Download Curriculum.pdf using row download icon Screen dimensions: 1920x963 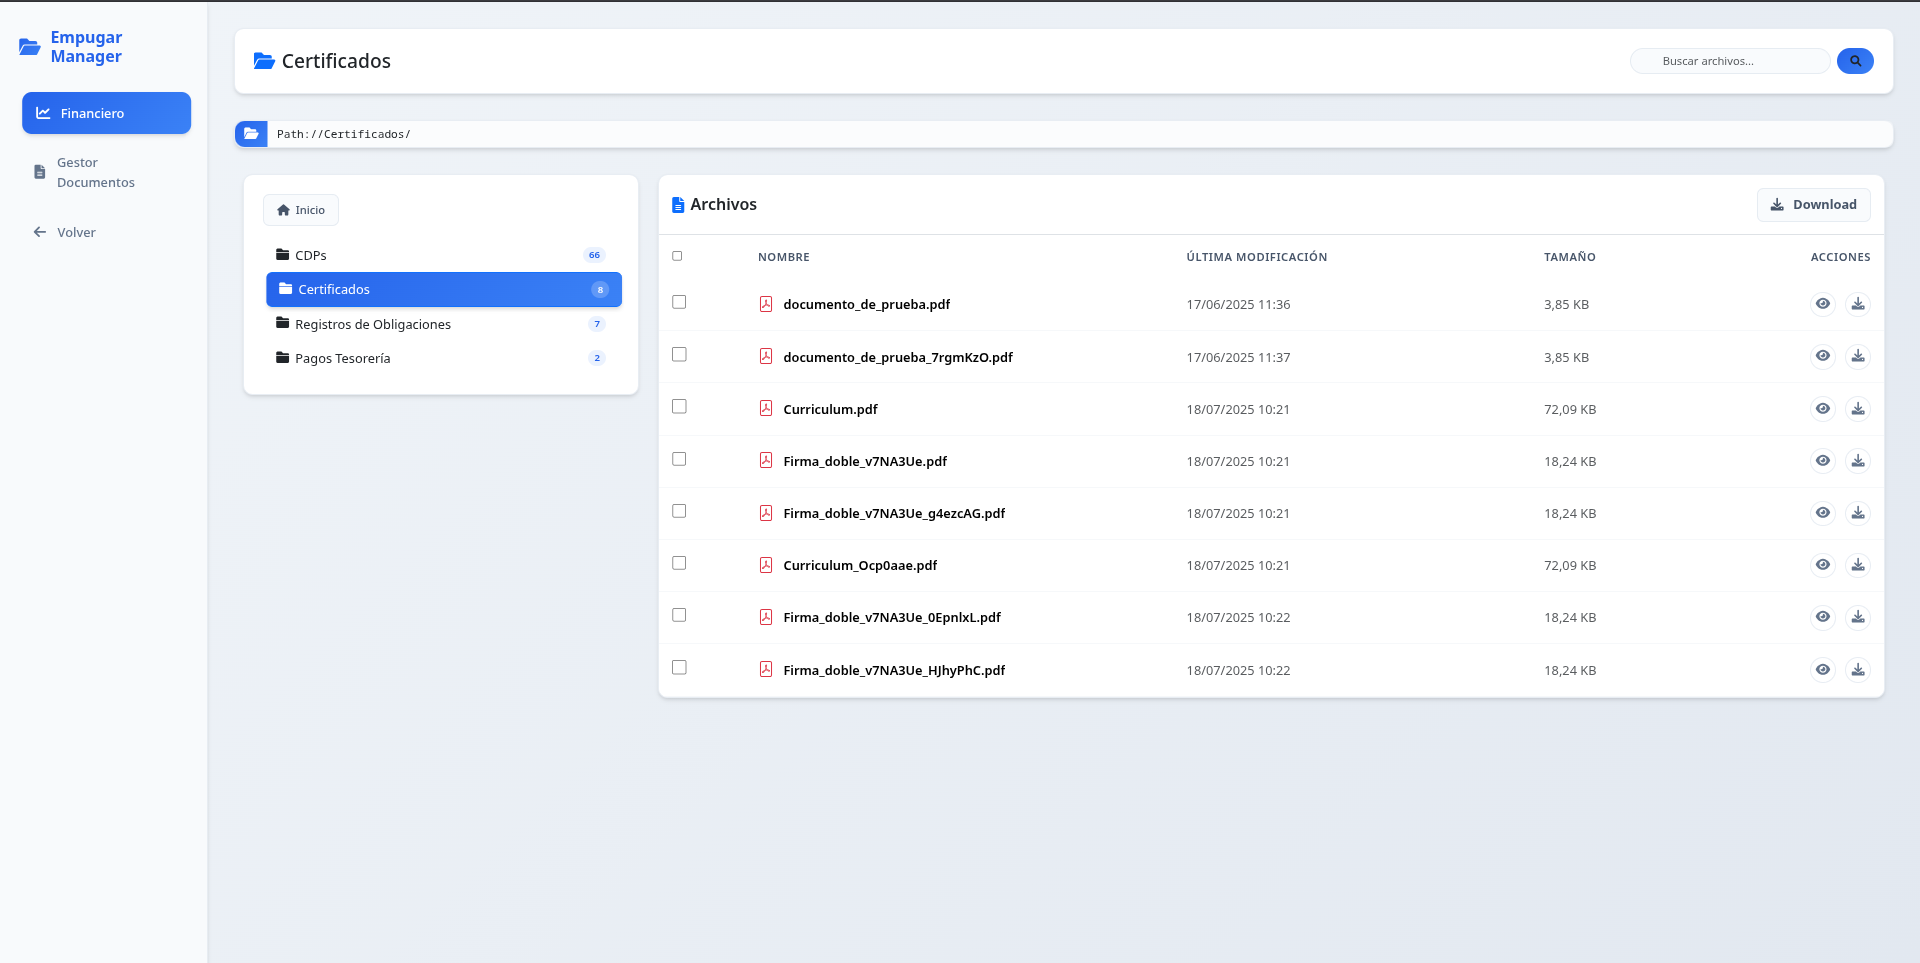tap(1858, 409)
